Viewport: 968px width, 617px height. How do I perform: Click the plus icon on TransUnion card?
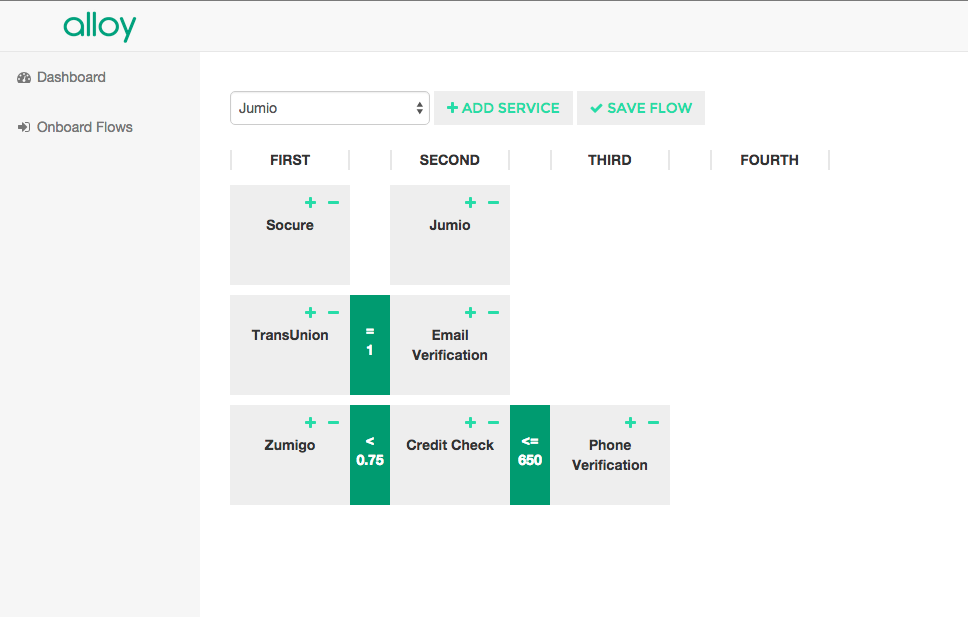[310, 313]
